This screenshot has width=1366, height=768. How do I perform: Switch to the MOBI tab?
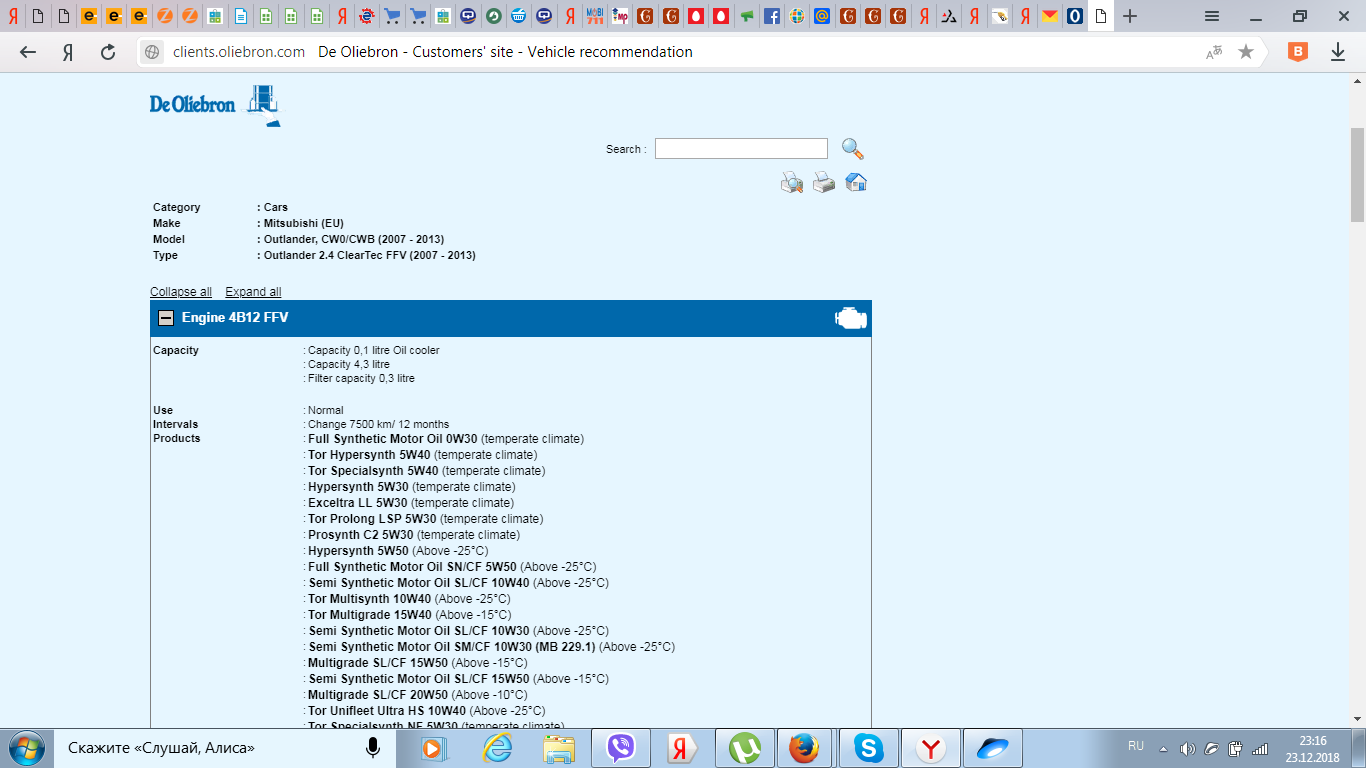[x=595, y=16]
